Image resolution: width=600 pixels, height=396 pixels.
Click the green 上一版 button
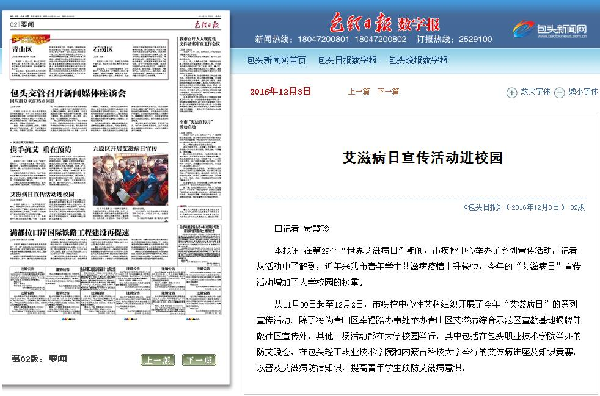158,360
